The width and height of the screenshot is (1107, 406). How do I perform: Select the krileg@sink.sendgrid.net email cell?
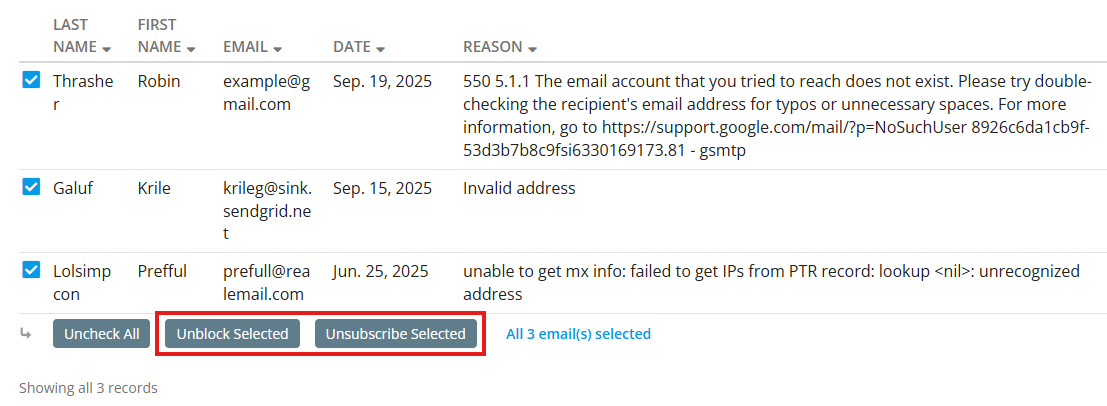coord(267,210)
